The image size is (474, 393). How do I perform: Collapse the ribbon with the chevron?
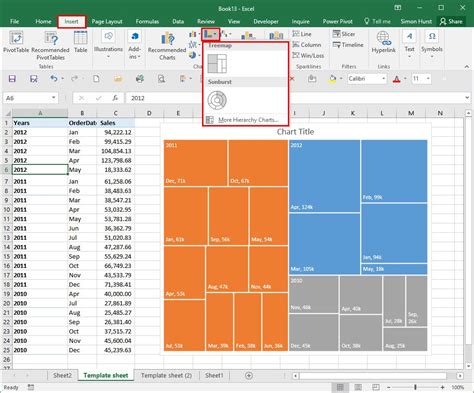(x=467, y=67)
